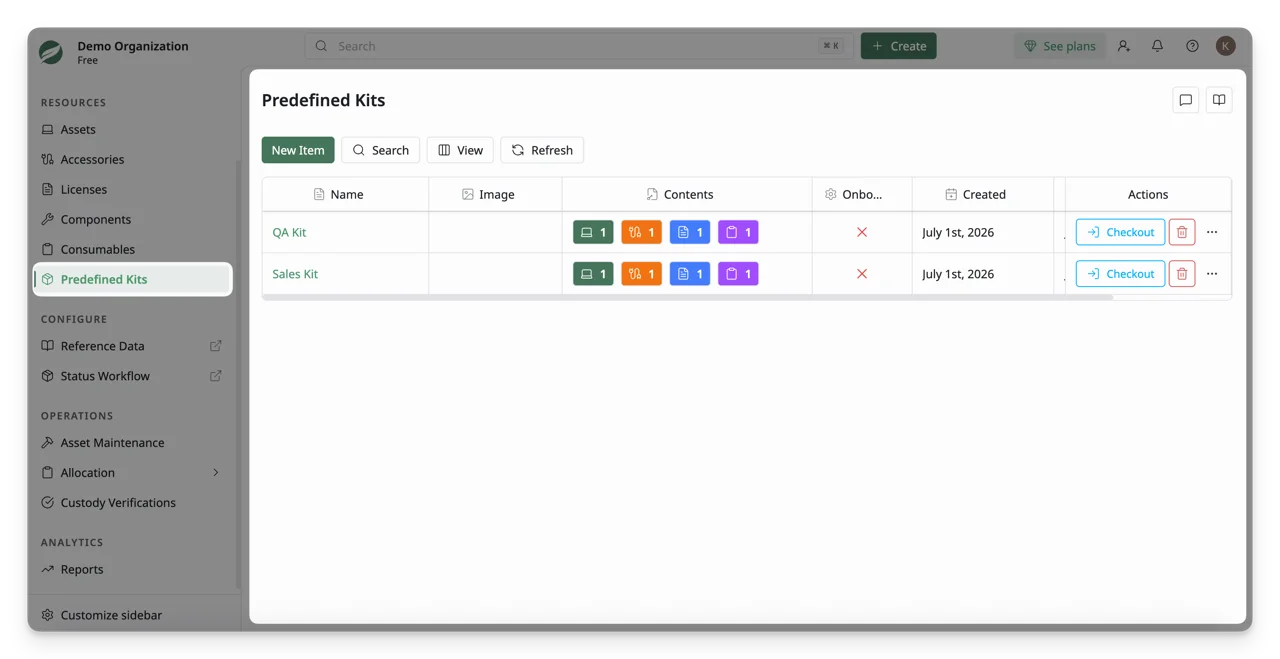
Task: Click into the top Search field
Action: coord(579,46)
